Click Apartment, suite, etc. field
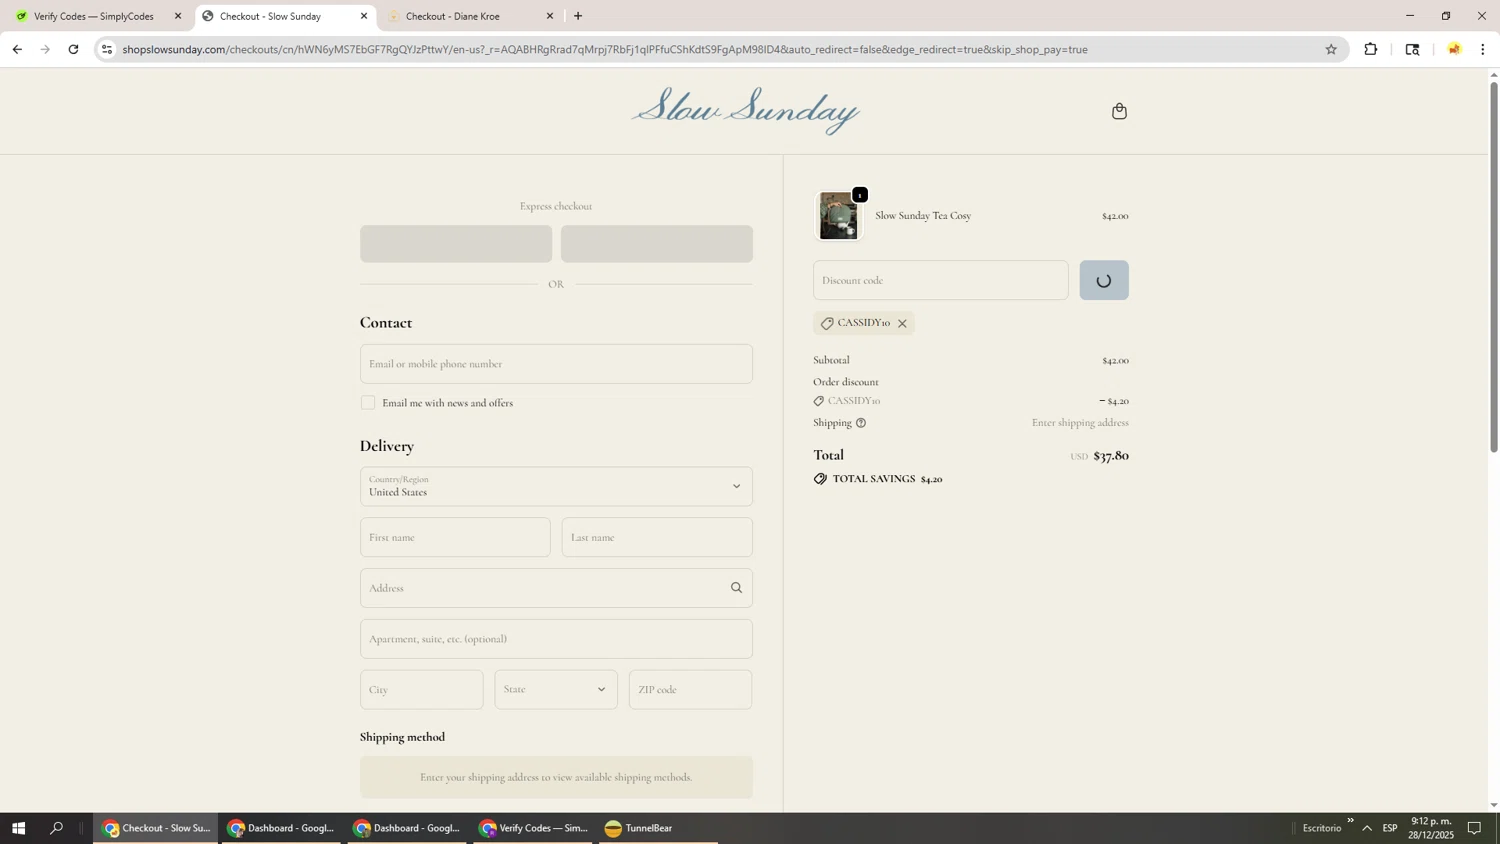Screen dimensions: 1500x844 [x=556, y=639]
